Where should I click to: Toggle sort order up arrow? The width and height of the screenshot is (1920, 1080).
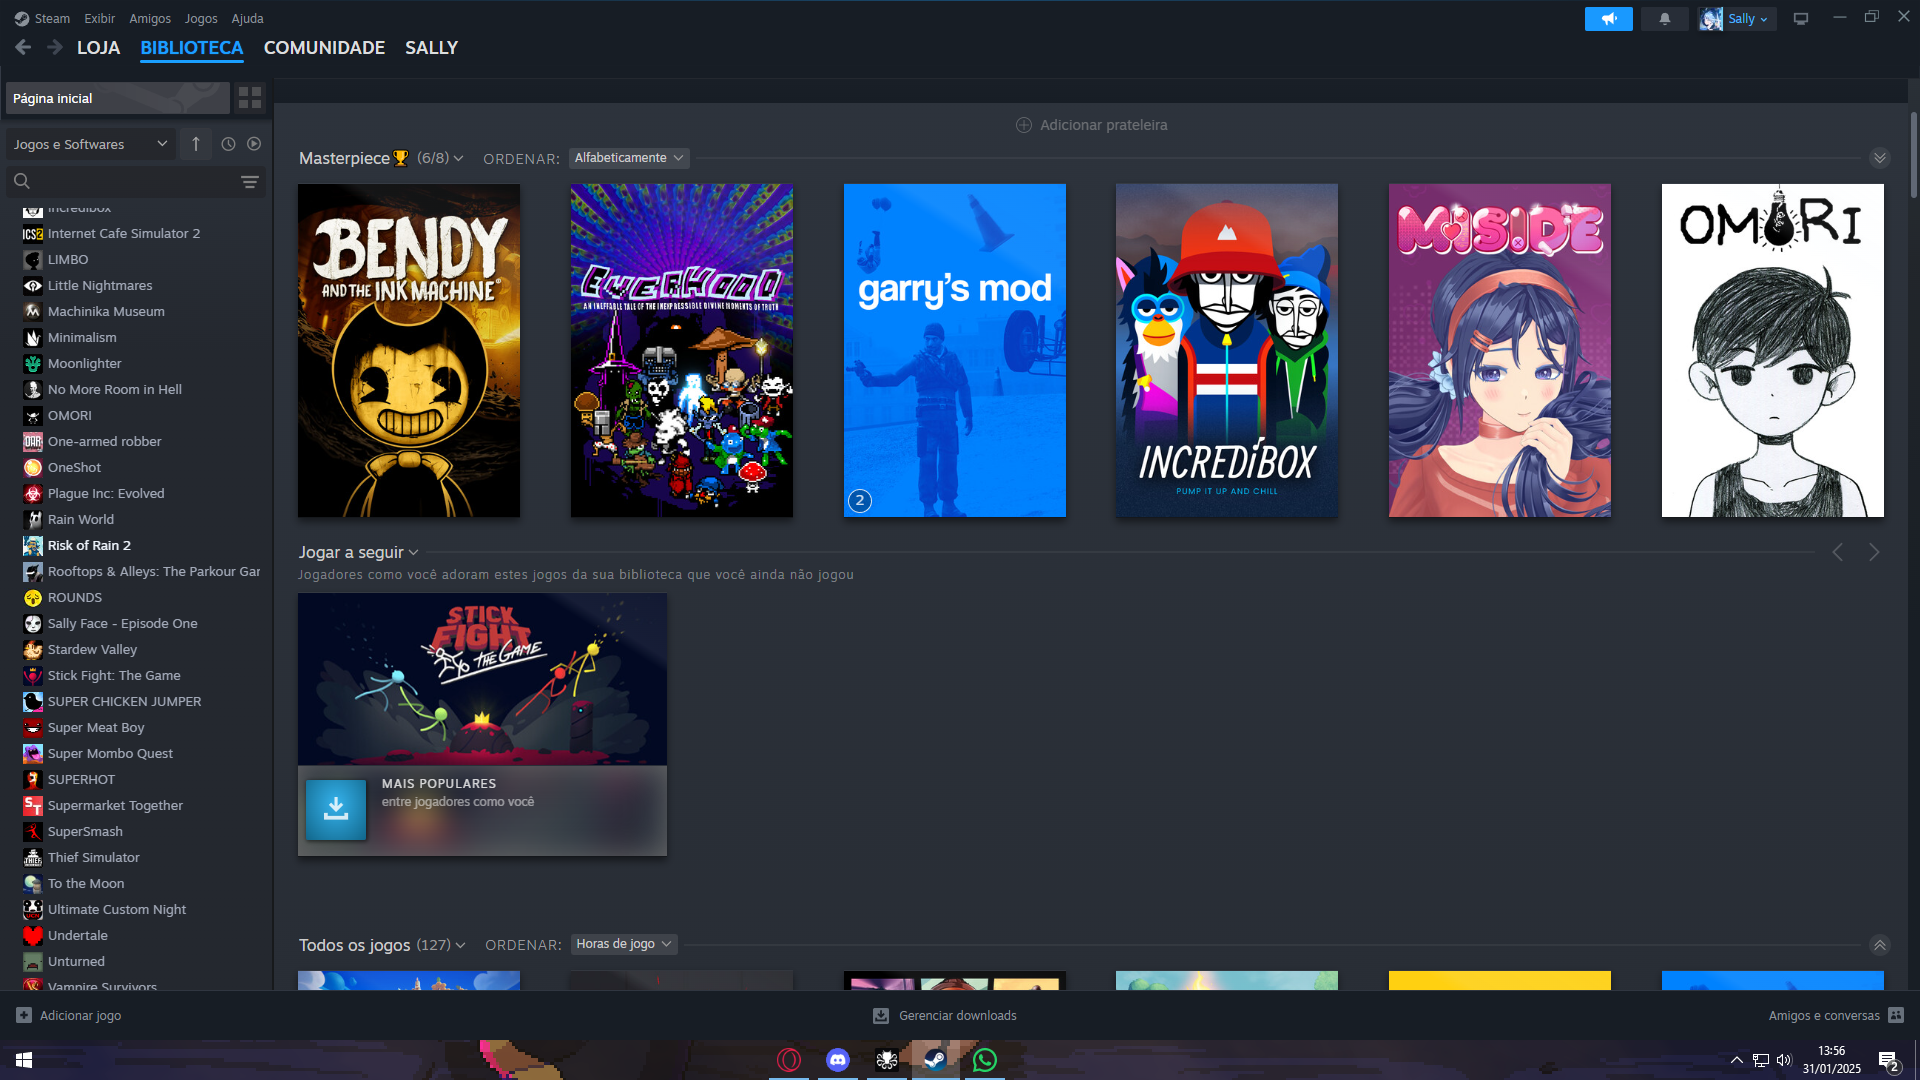tap(196, 144)
